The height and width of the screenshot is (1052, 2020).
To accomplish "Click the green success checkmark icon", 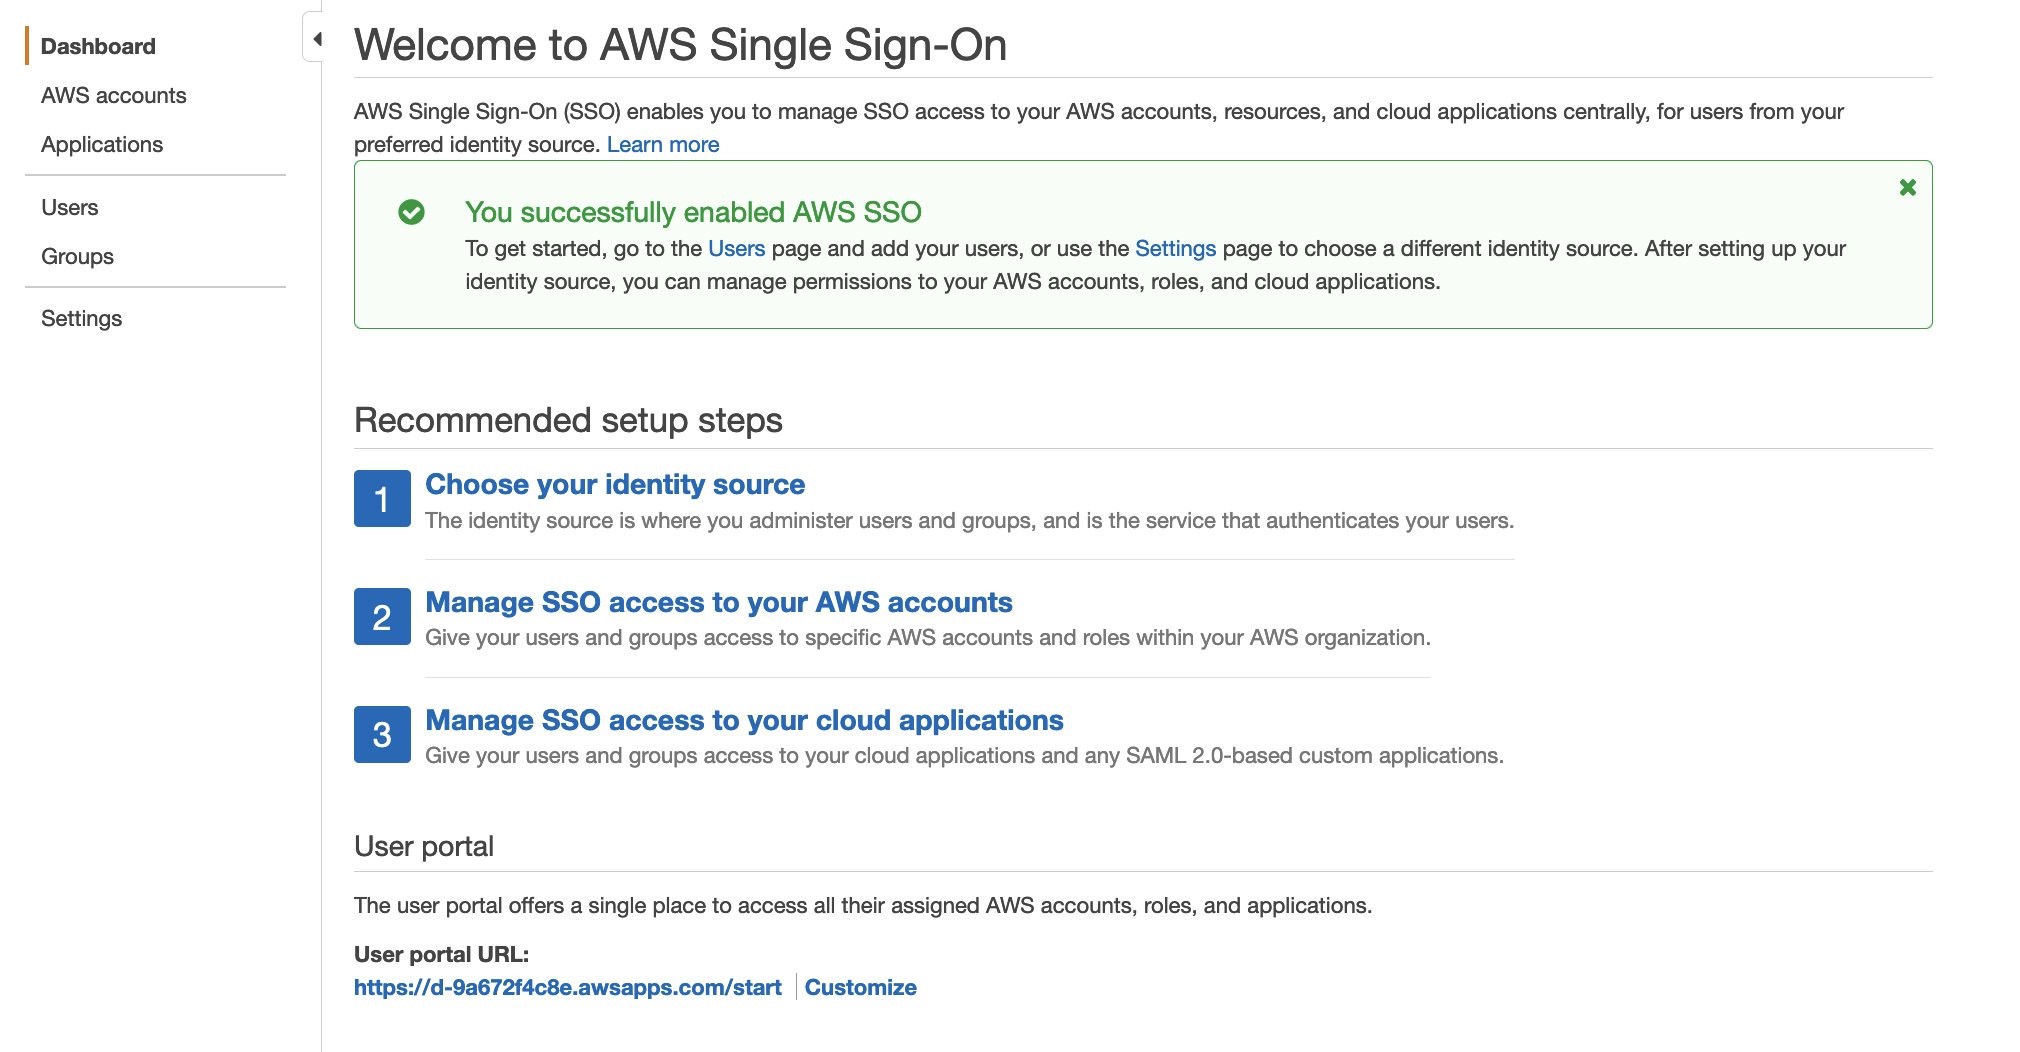I will point(411,212).
